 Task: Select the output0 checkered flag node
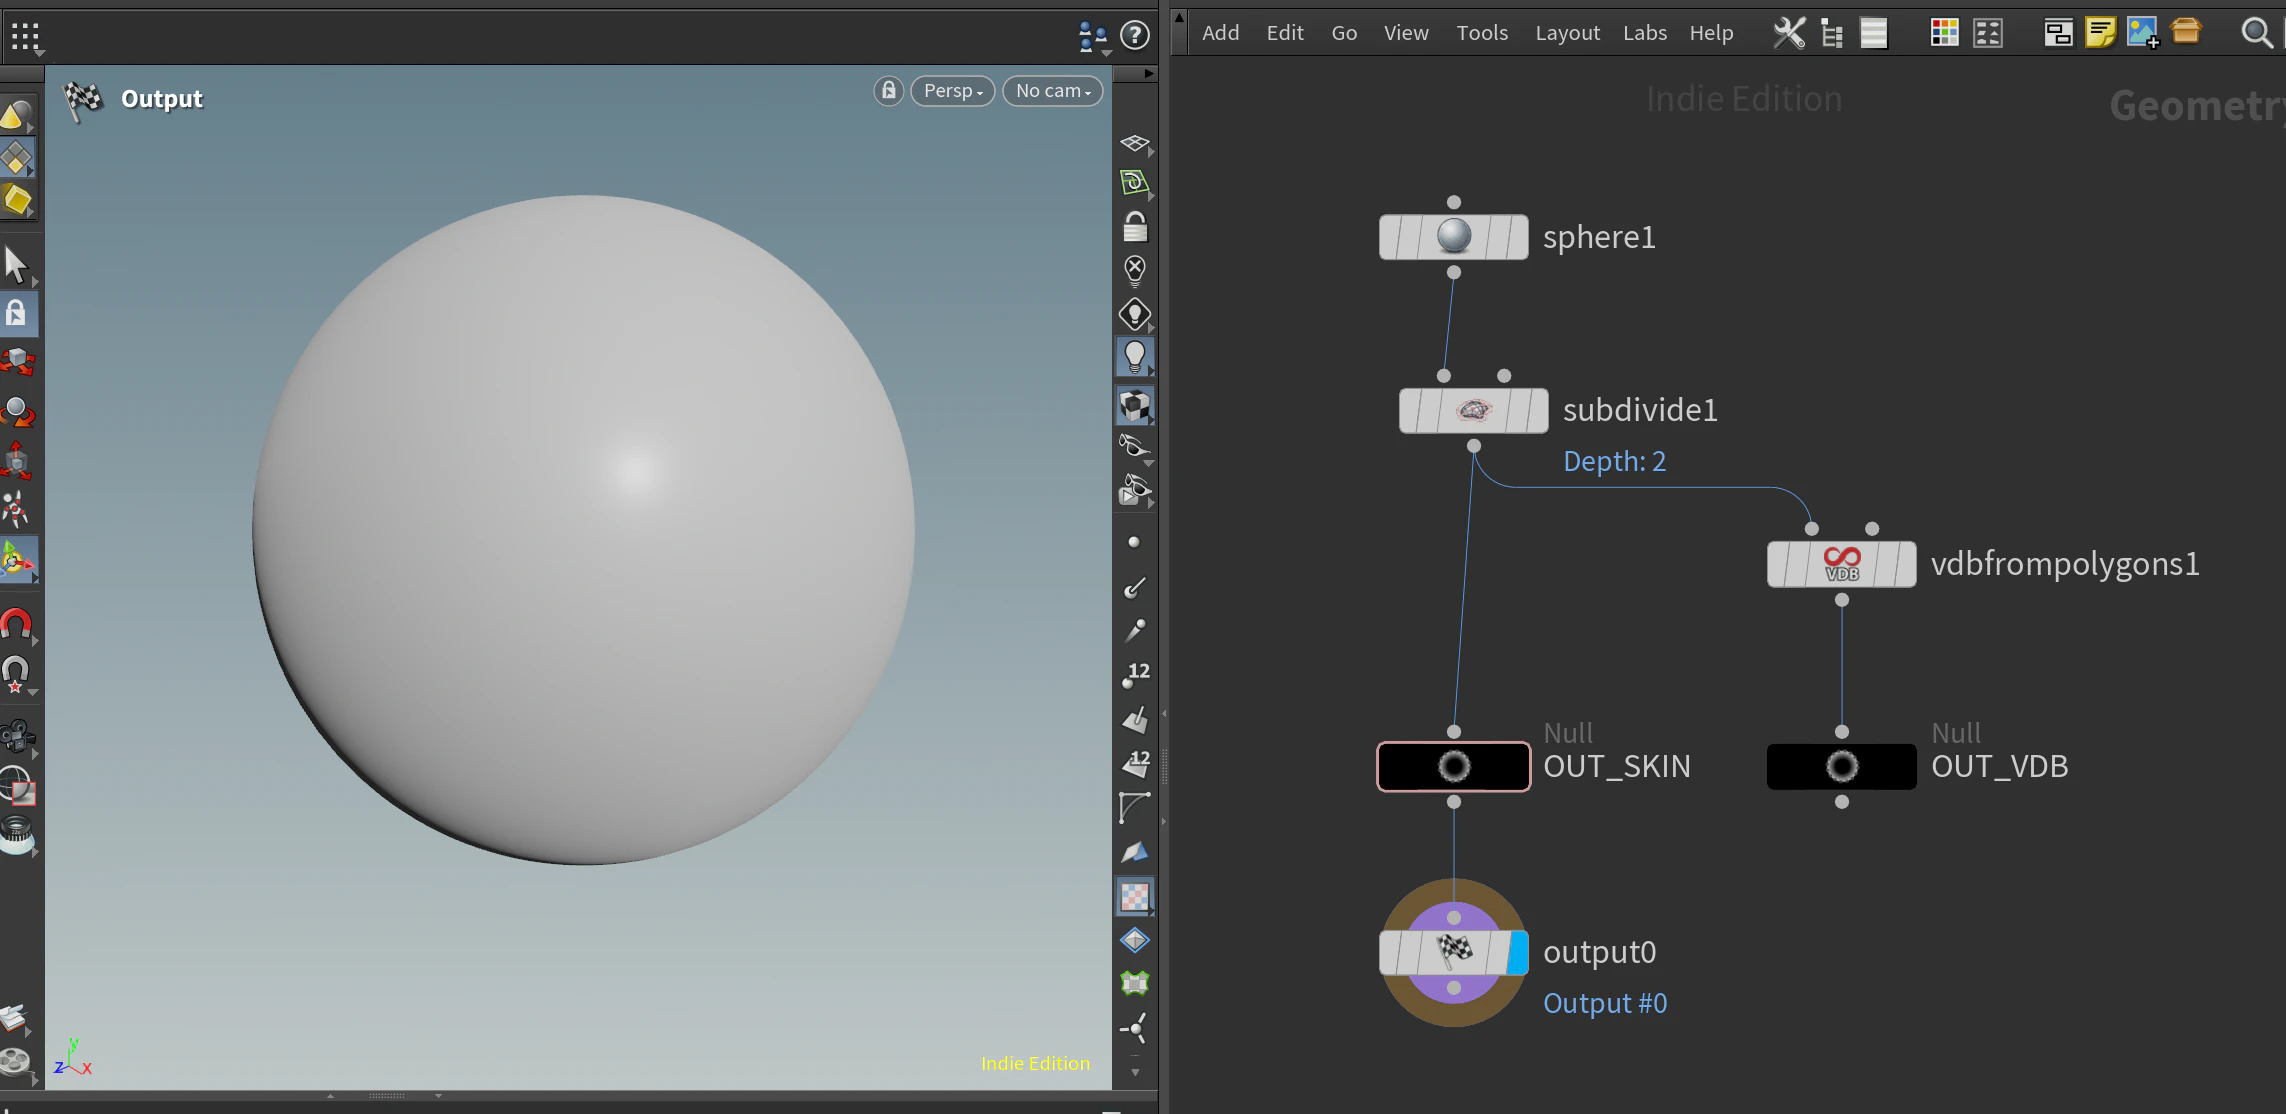1454,952
